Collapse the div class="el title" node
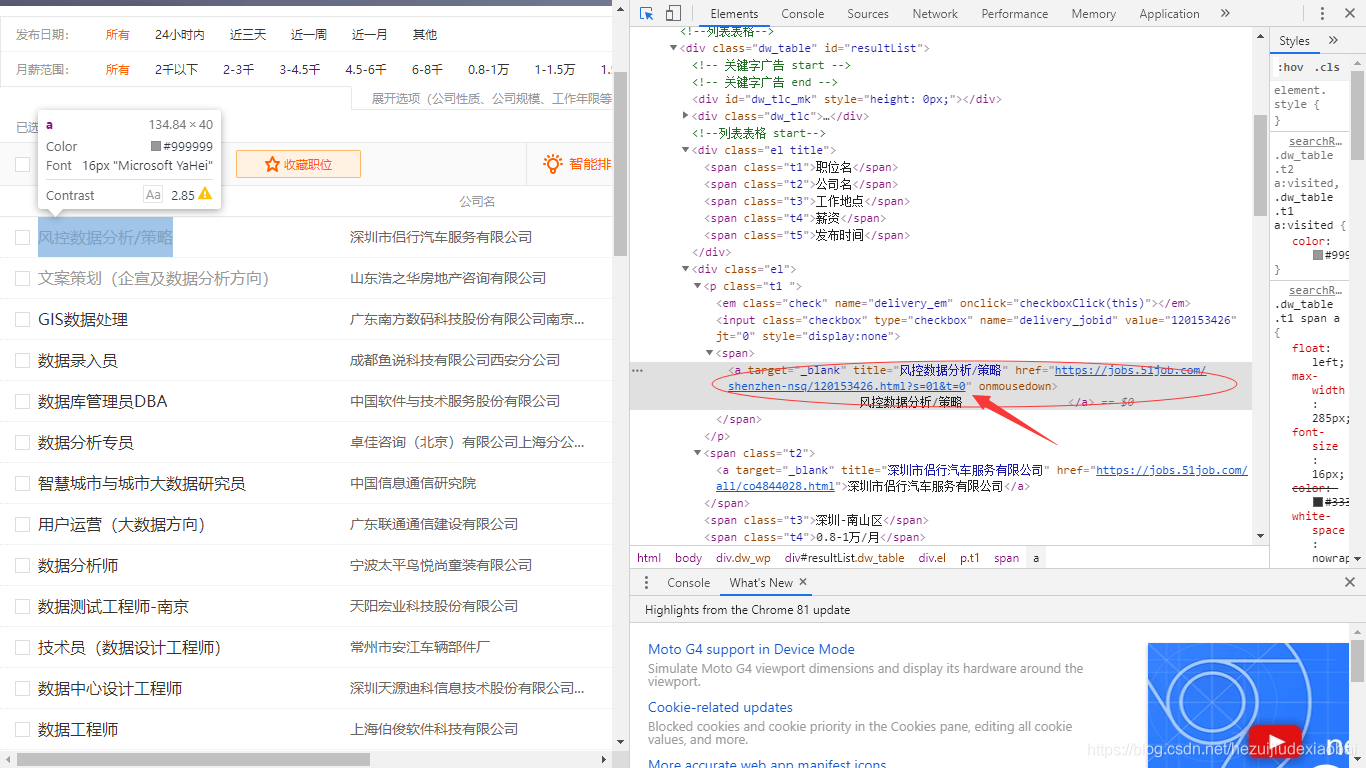 (685, 150)
